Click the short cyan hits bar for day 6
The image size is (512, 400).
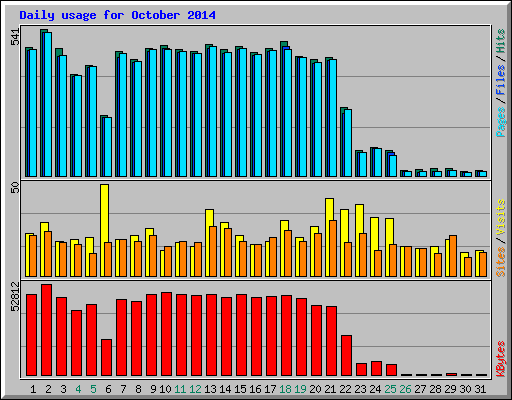coord(108,147)
